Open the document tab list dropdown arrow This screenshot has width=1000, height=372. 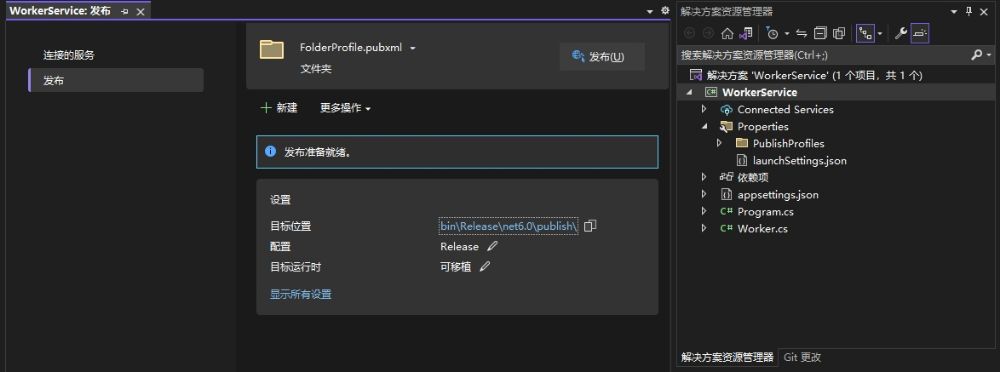(x=650, y=11)
